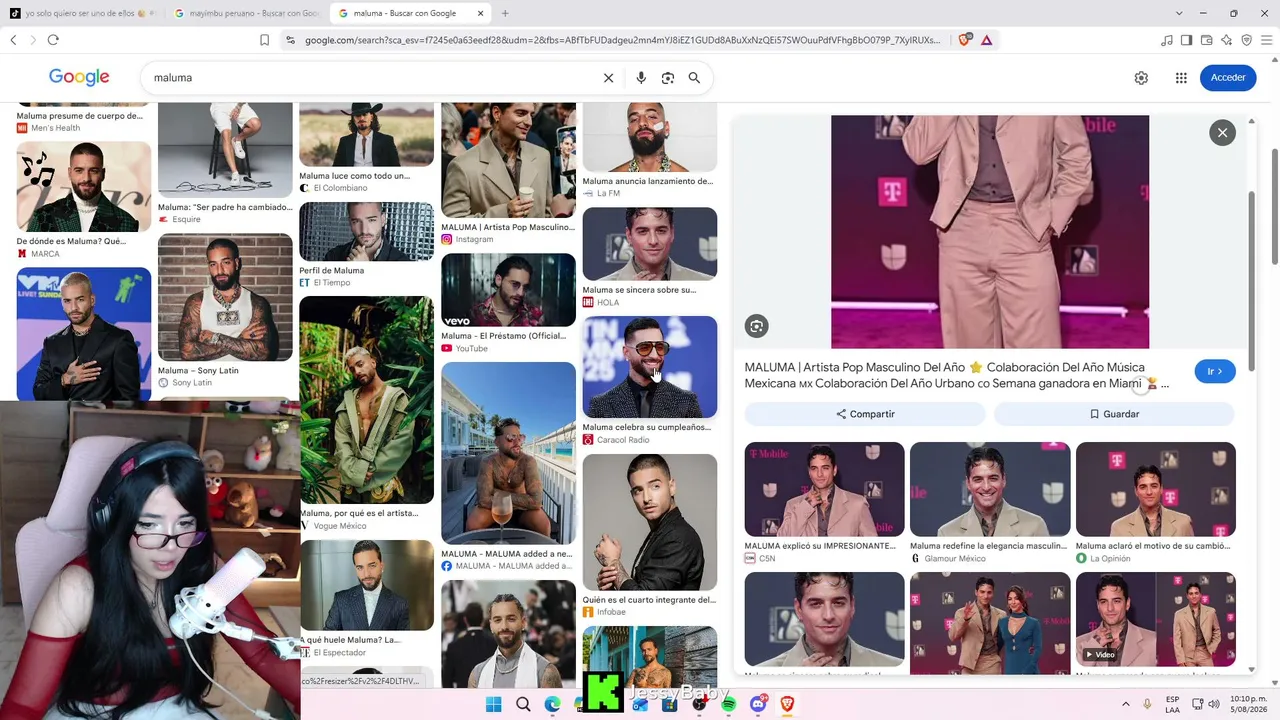1280x720 pixels.
Task: Click the 'El Colombiano' source label
Action: click(341, 188)
